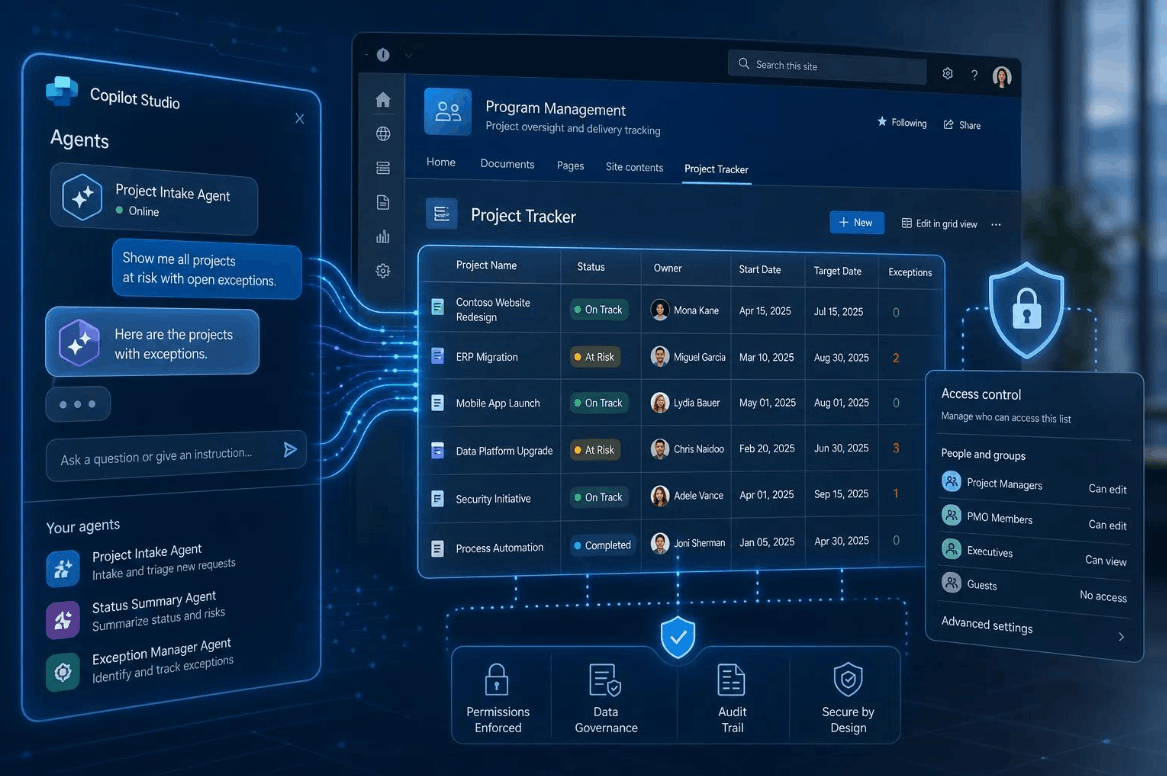This screenshot has height=776, width=1167.
Task: Click the New button
Action: click(x=857, y=222)
